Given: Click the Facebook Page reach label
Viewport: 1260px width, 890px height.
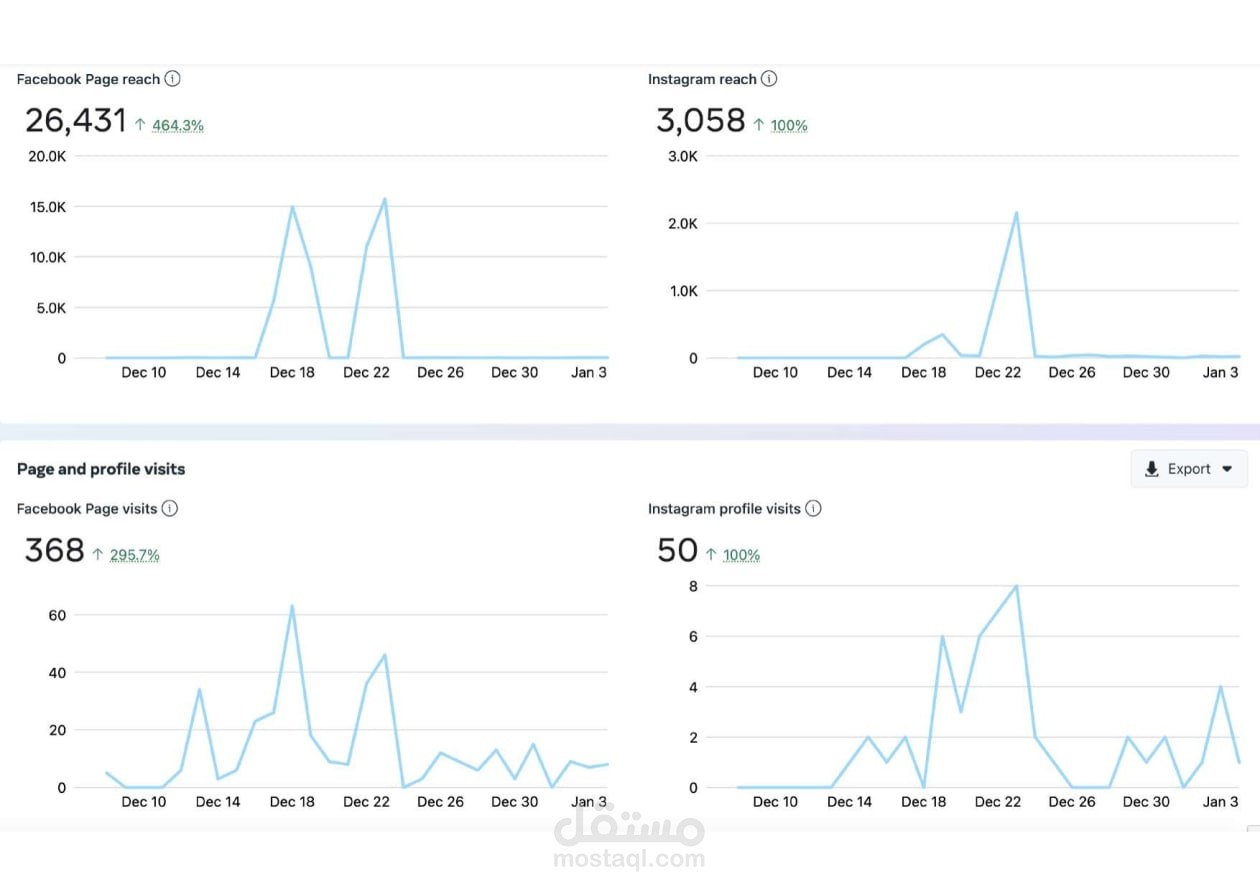Looking at the screenshot, I should 88,79.
